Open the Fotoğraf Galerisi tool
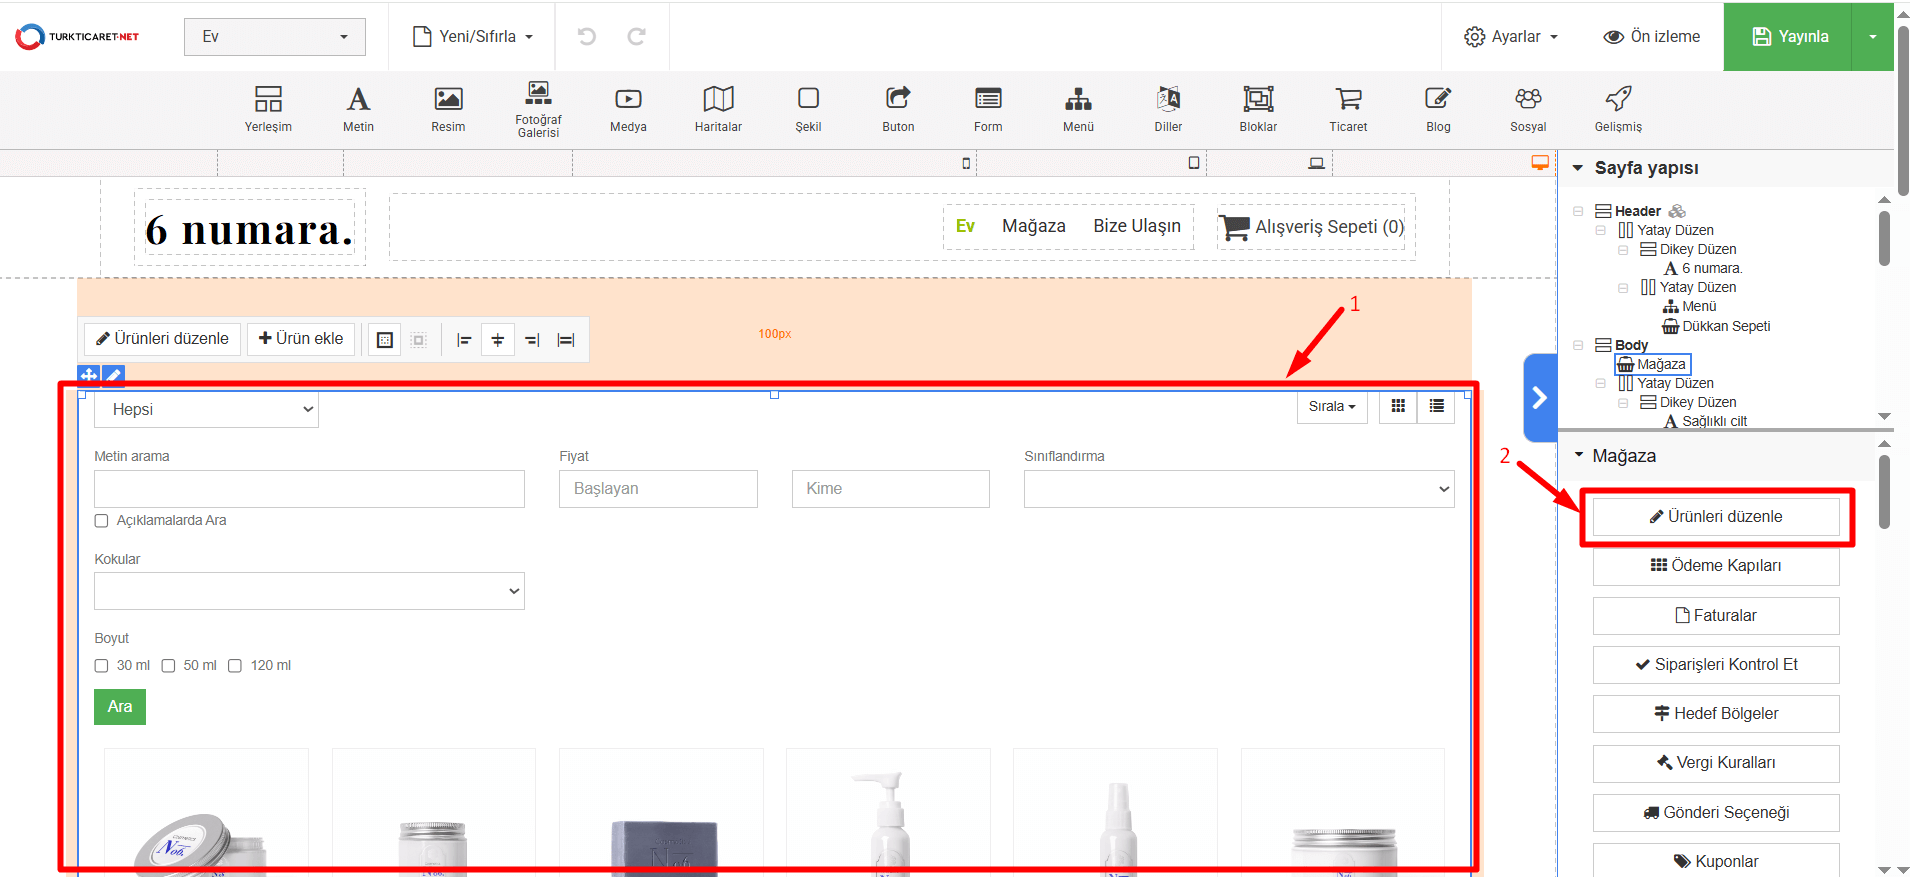 (538, 108)
